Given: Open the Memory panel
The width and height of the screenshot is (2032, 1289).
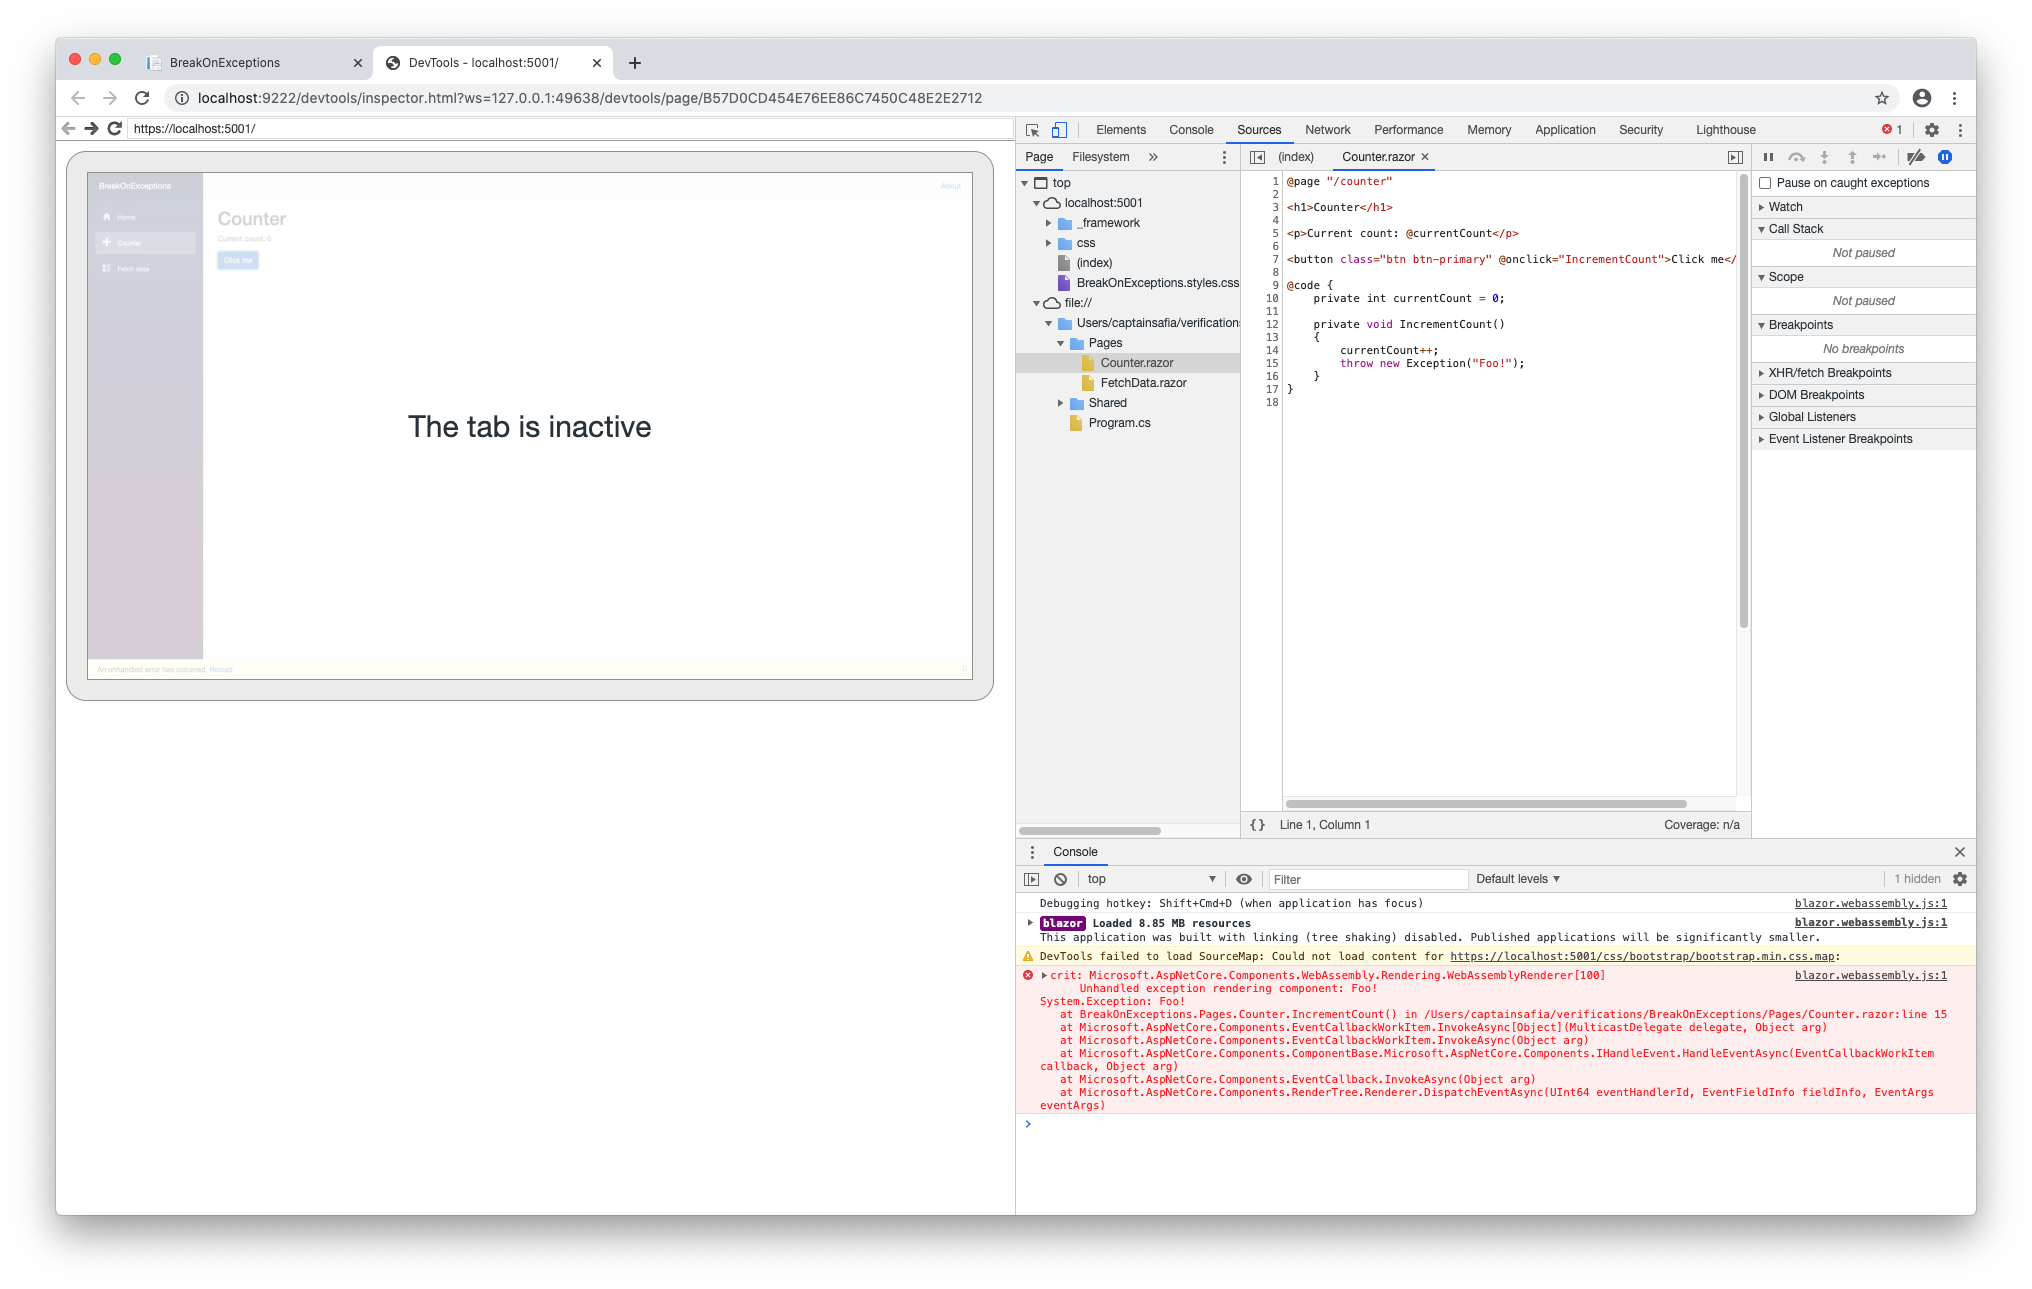Looking at the screenshot, I should click(x=1489, y=129).
